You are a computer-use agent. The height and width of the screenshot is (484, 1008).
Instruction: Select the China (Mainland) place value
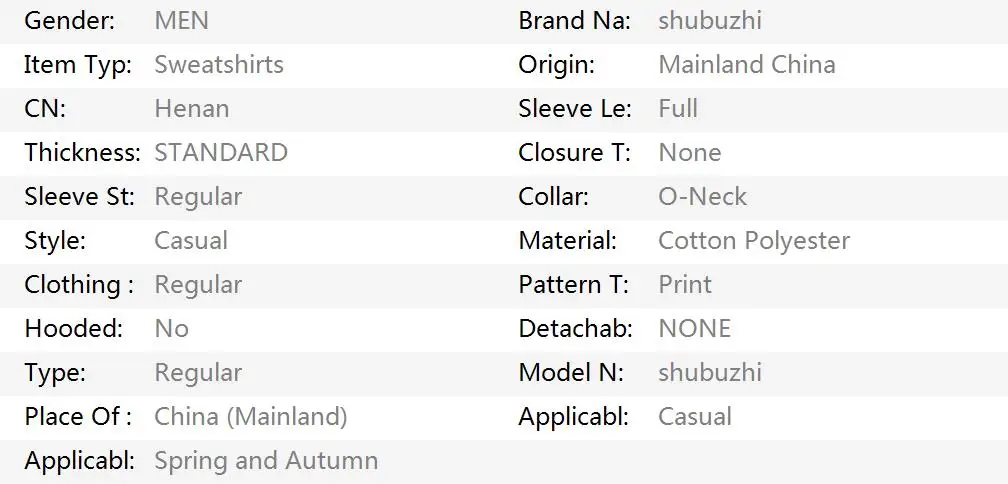(251, 417)
